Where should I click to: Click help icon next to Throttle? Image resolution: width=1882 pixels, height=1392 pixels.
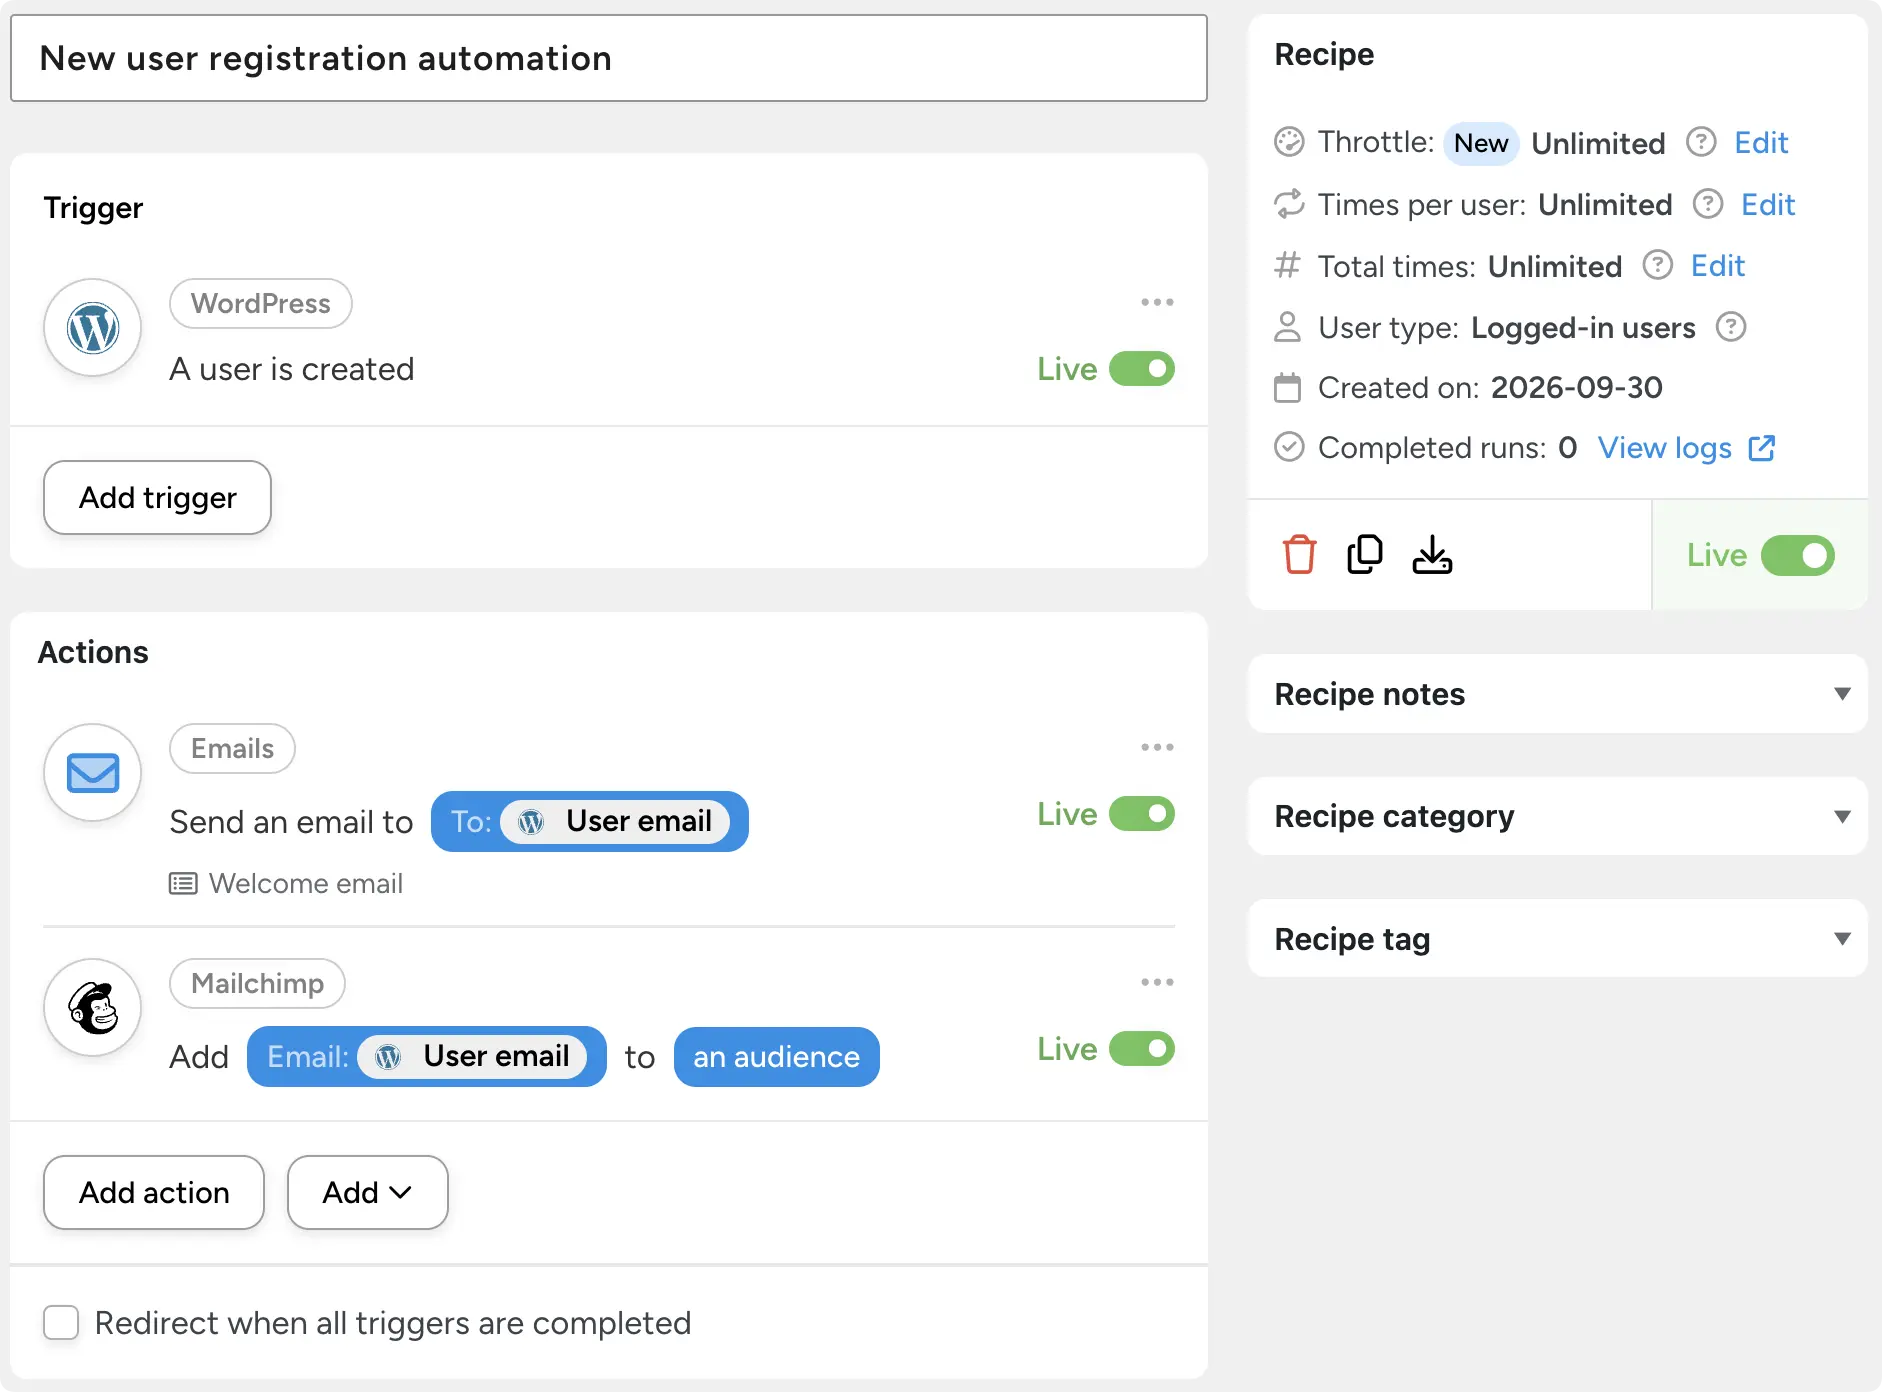(1701, 142)
